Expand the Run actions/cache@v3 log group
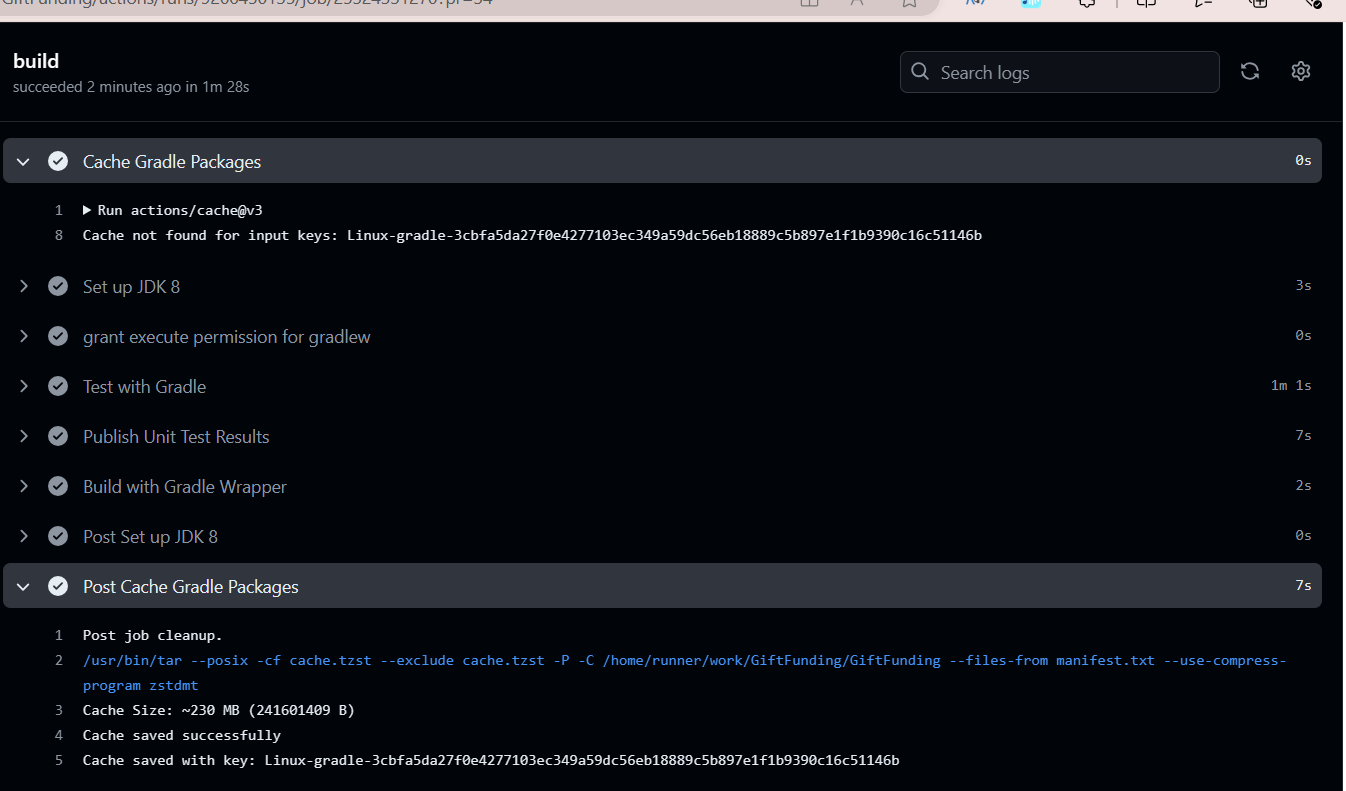Screen dimensions: 1346x791 tap(88, 210)
